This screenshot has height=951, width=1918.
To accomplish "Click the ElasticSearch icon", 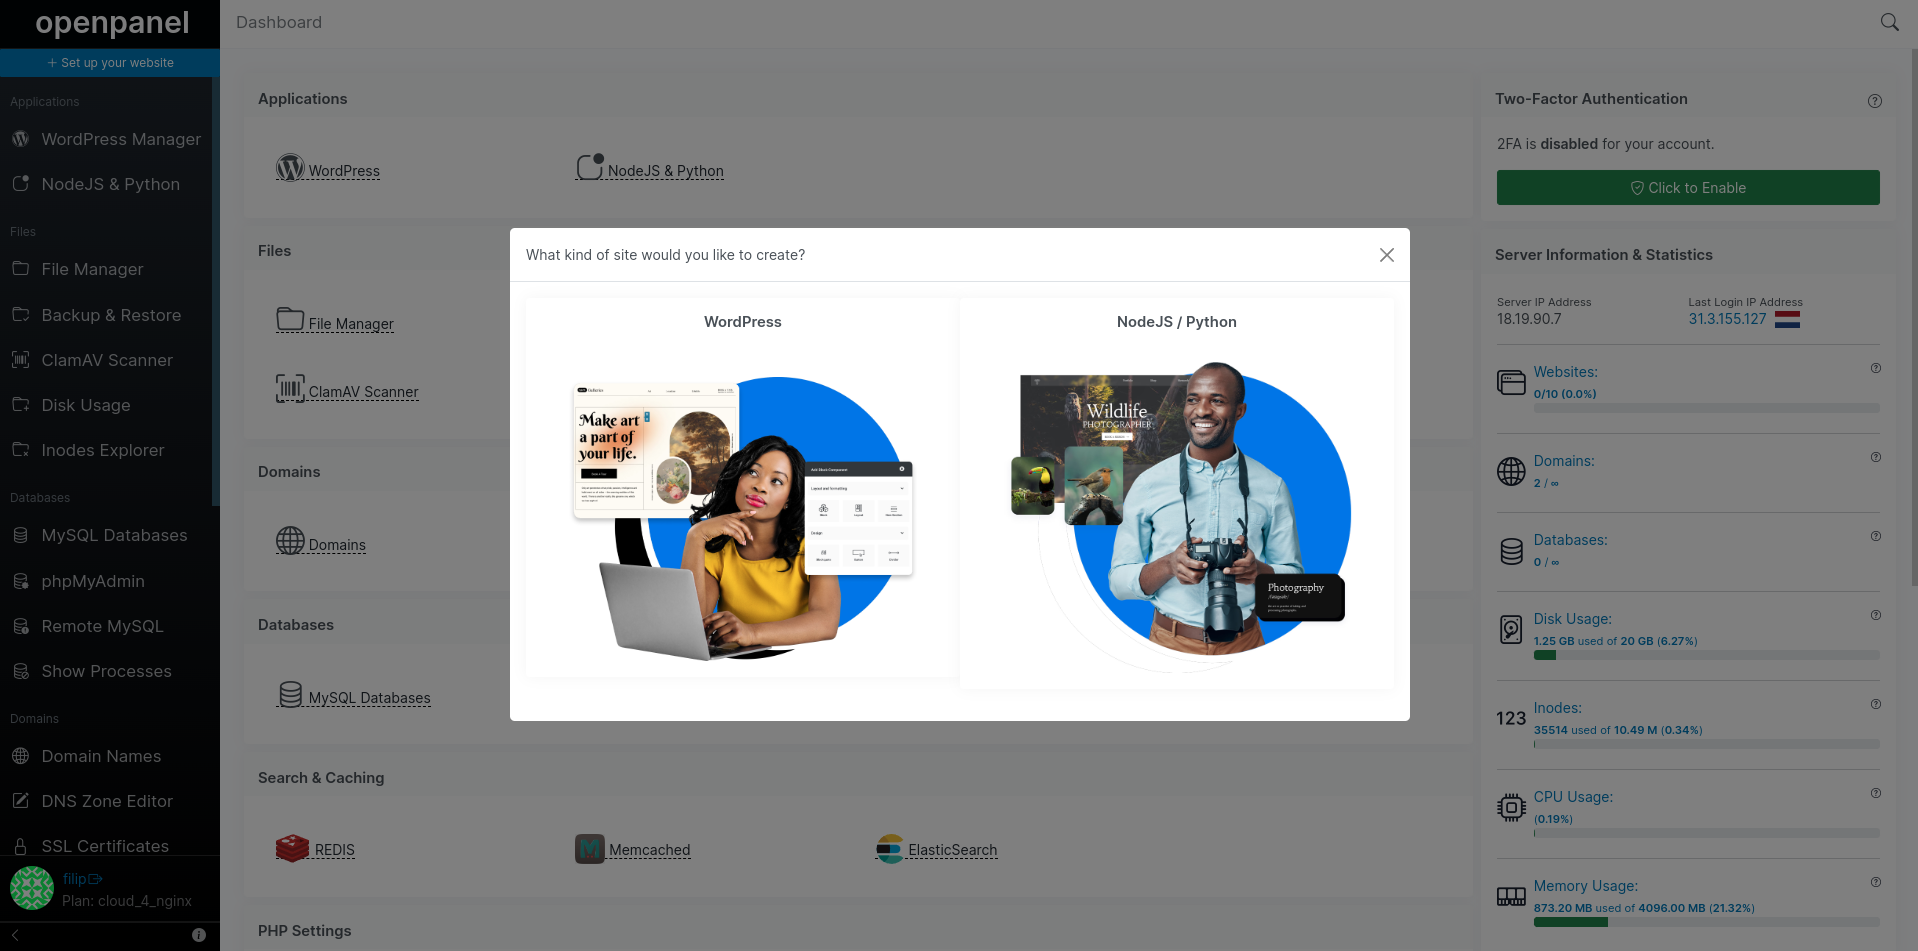I will click(890, 849).
